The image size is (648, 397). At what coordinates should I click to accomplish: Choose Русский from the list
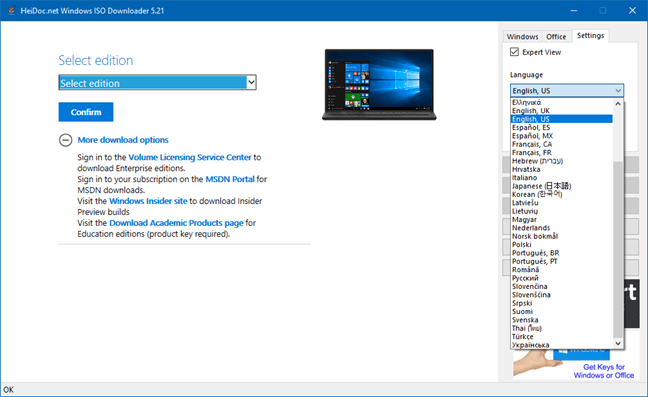(x=561, y=278)
